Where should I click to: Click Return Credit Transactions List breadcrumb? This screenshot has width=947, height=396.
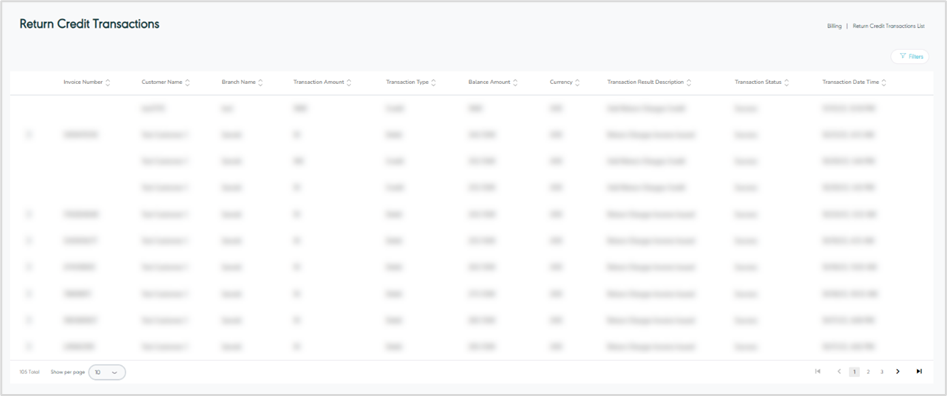[888, 27]
